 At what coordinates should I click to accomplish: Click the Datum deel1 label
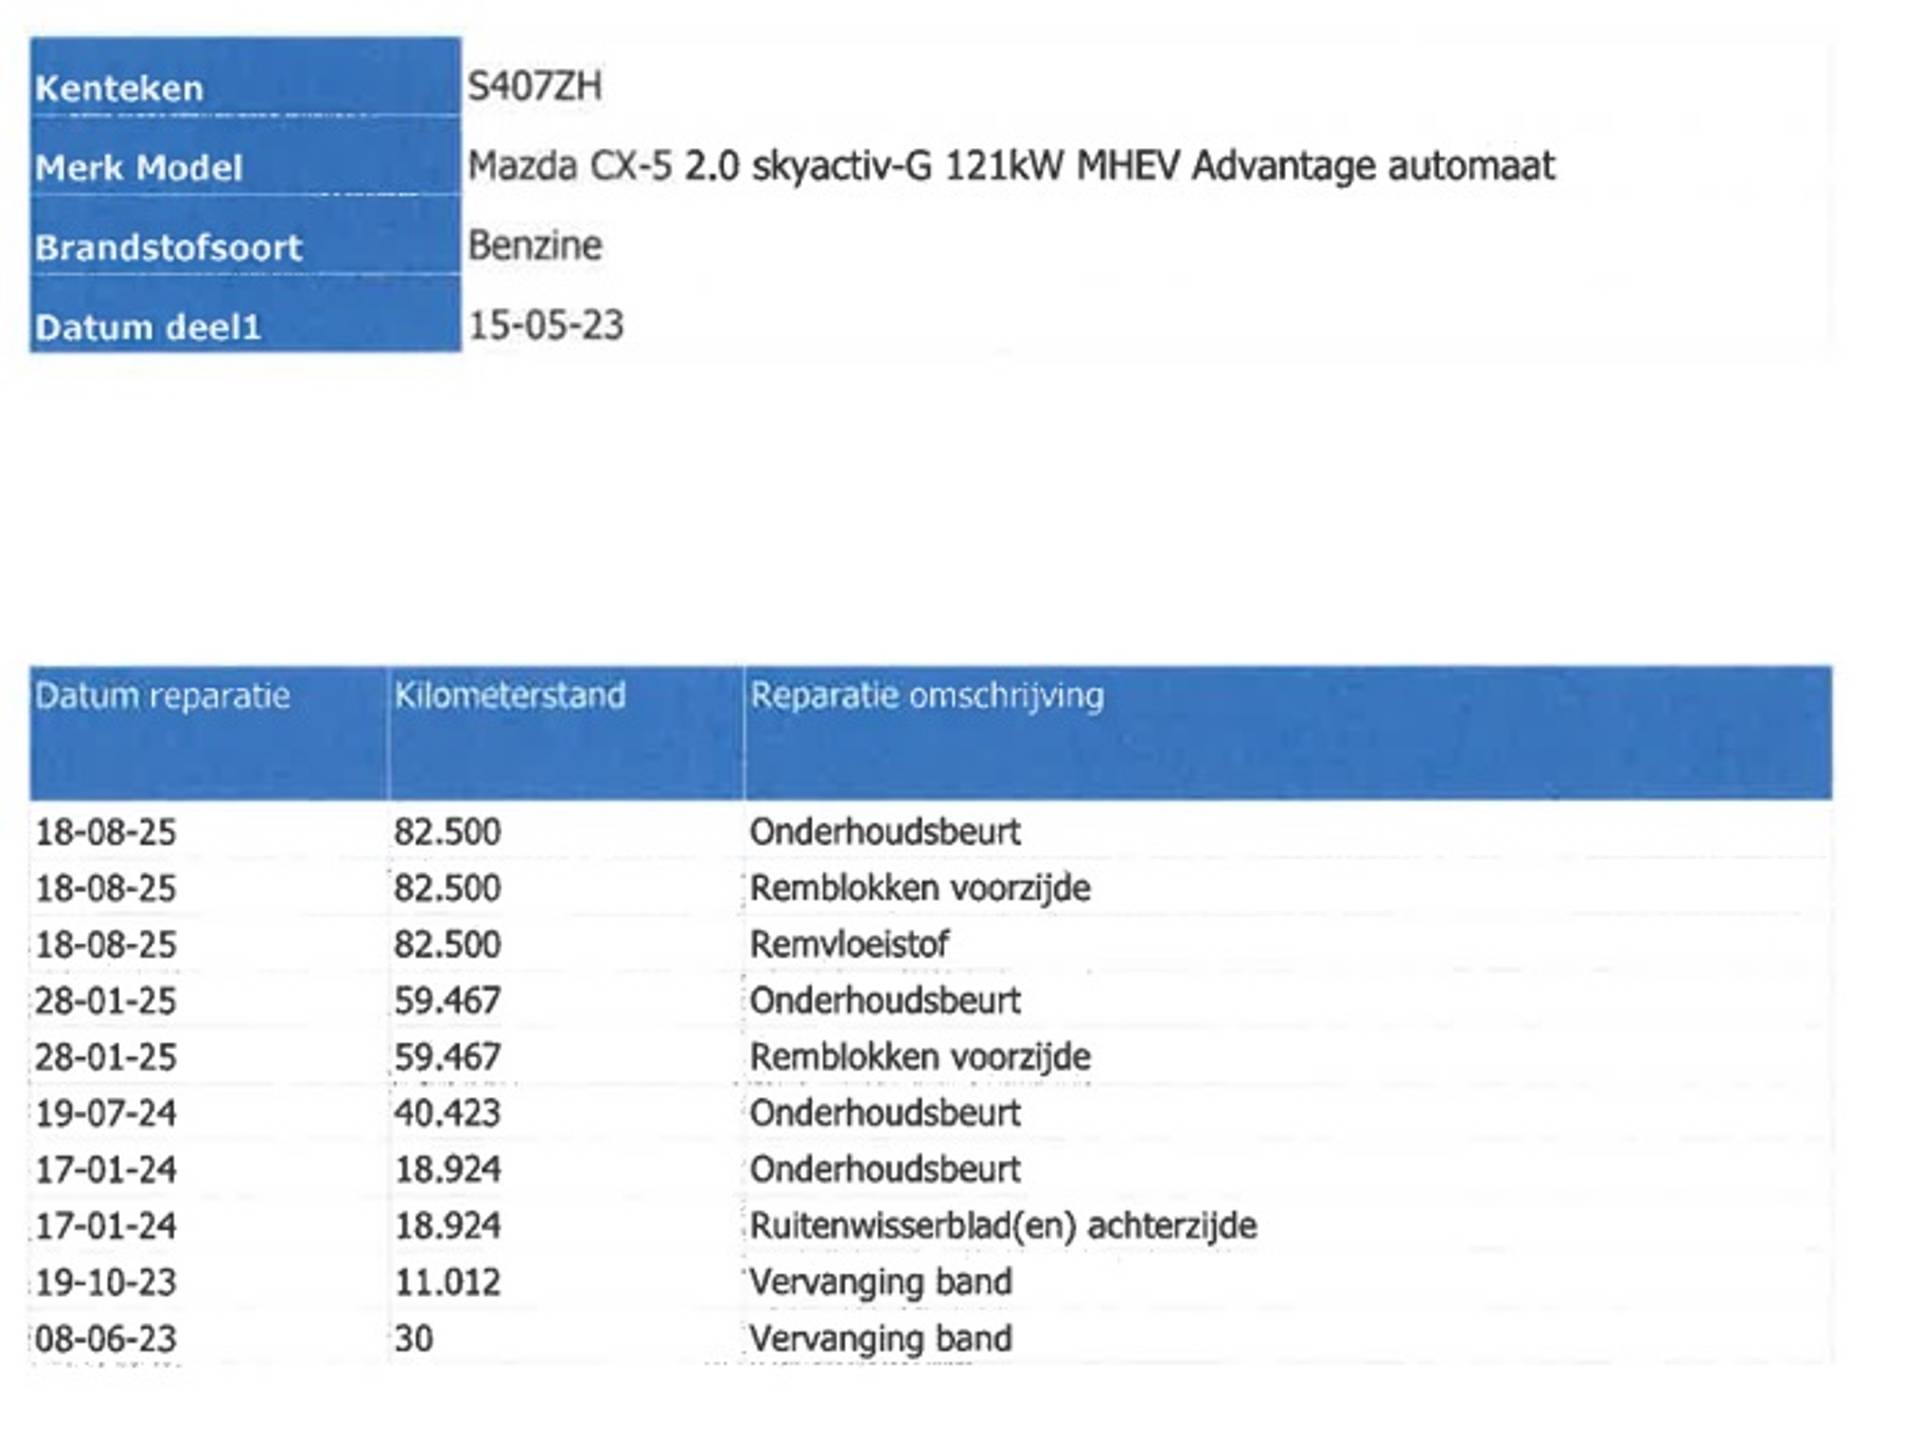tap(148, 327)
